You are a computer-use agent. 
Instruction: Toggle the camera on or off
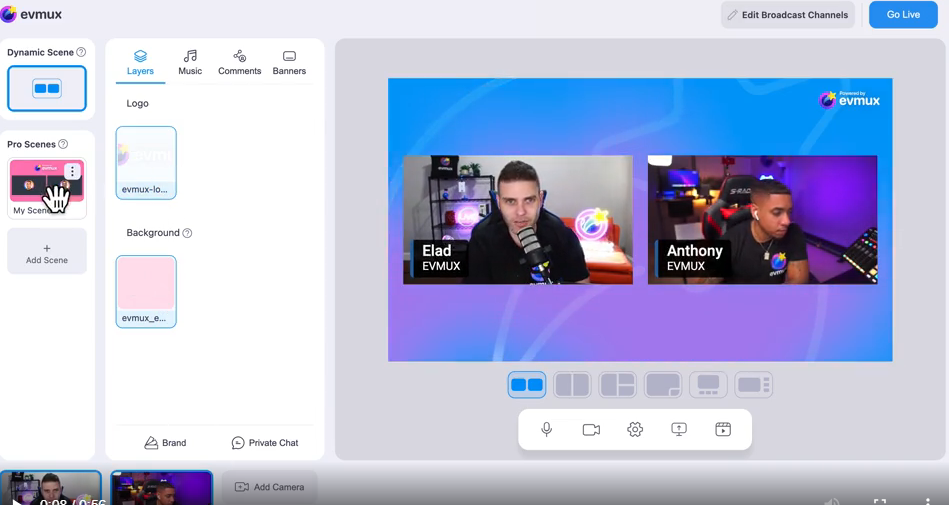click(591, 429)
